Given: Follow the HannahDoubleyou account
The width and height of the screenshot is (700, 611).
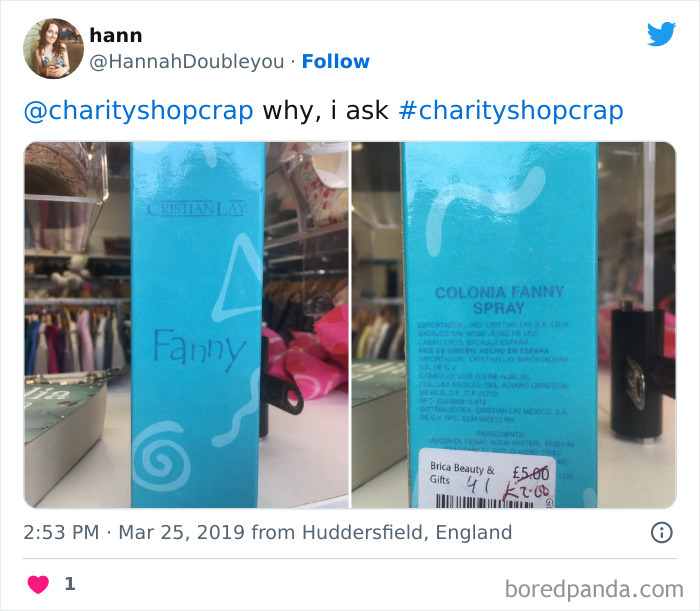Looking at the screenshot, I should click(x=336, y=62).
